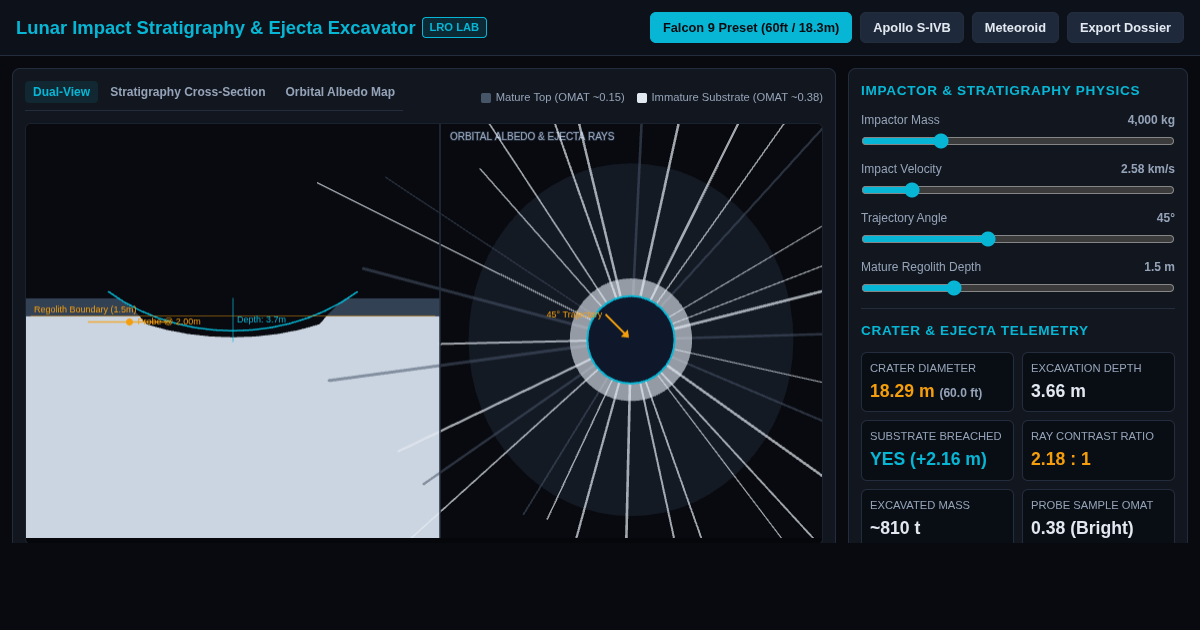Apply the Falcon 9 Preset button
1200x630 pixels.
[x=751, y=28]
